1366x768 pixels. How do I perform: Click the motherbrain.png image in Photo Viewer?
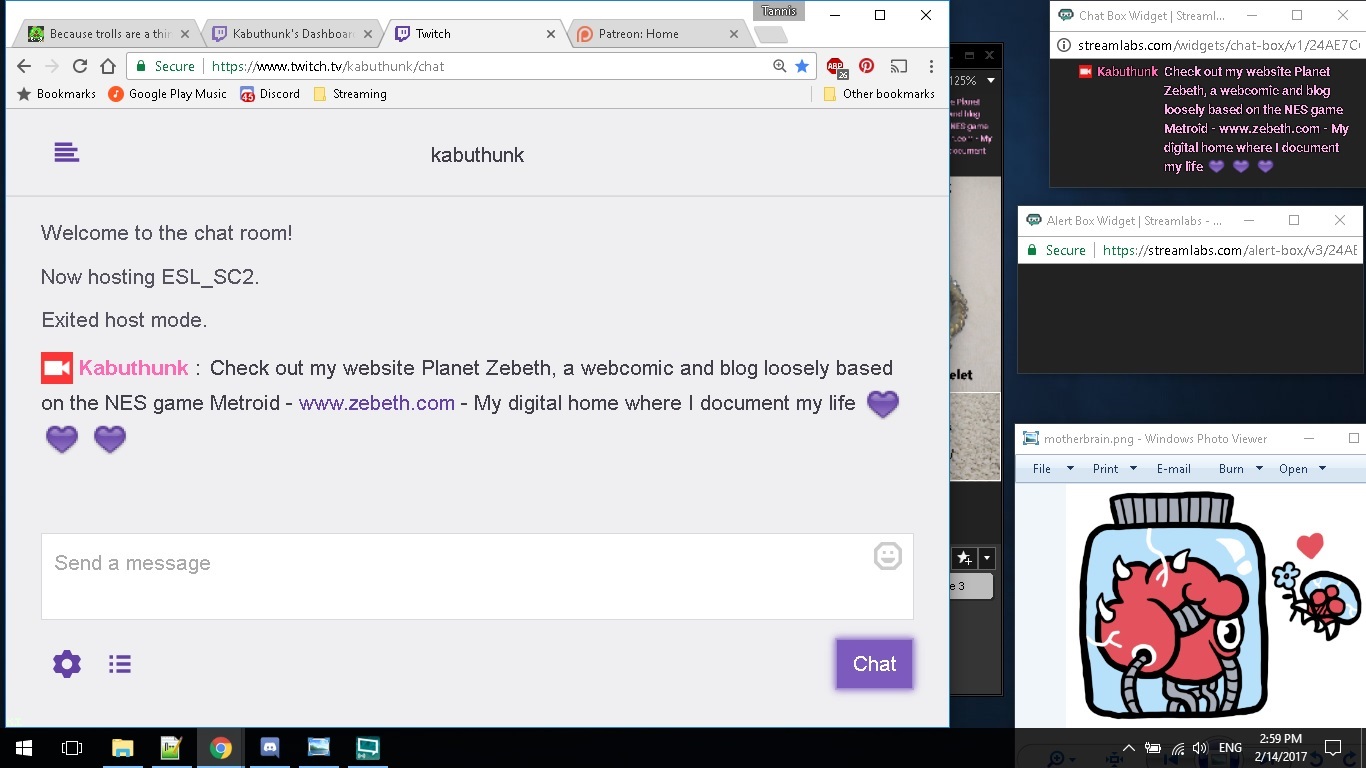[x=1215, y=607]
